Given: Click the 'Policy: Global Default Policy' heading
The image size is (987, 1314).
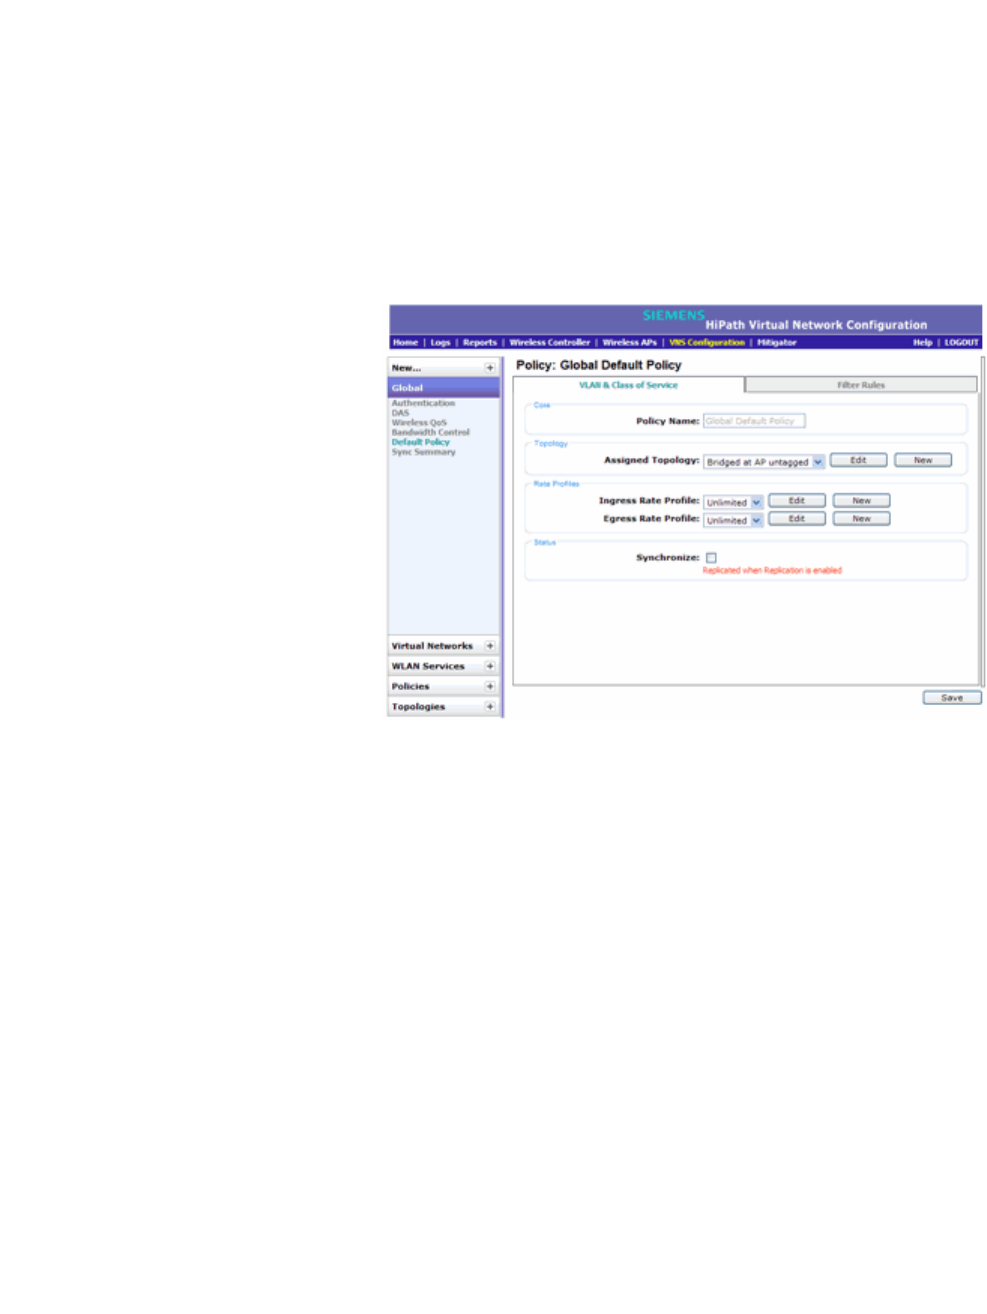Looking at the screenshot, I should 598,365.
